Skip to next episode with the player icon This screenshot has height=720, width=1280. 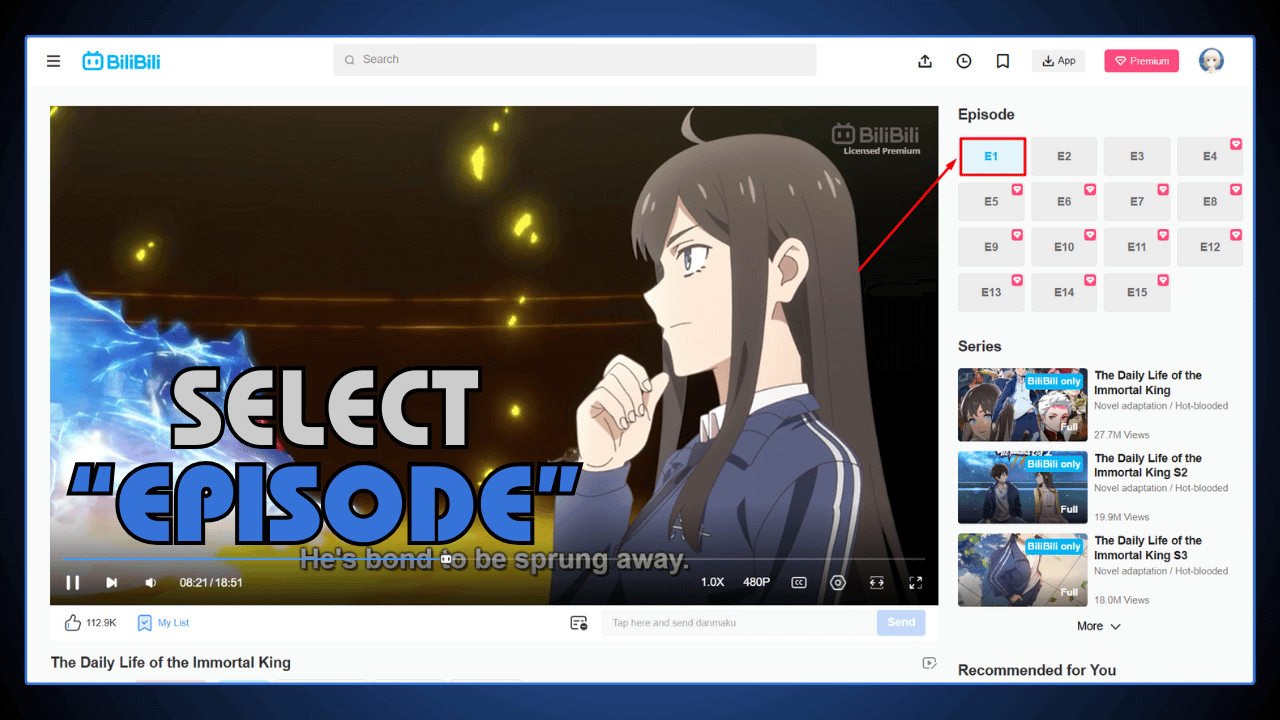click(111, 582)
